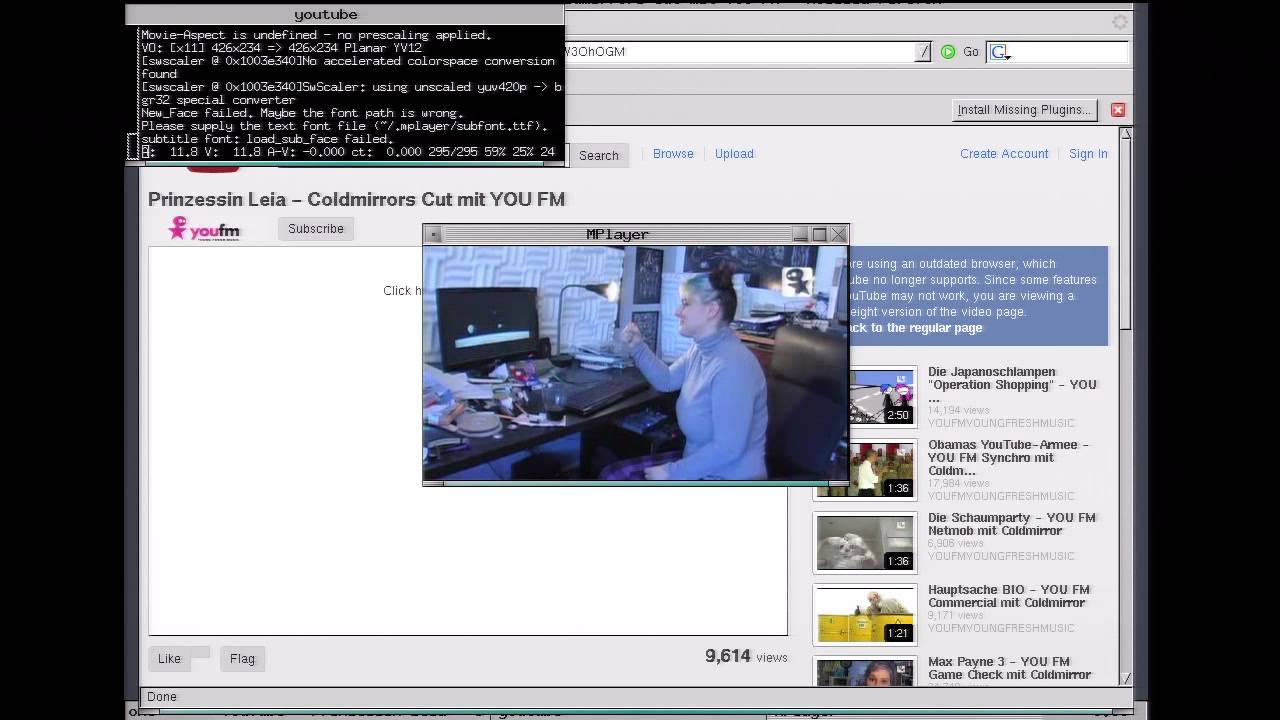Dismiss the missing plugins notification bar
Viewport: 1280px width, 720px height.
click(1118, 110)
